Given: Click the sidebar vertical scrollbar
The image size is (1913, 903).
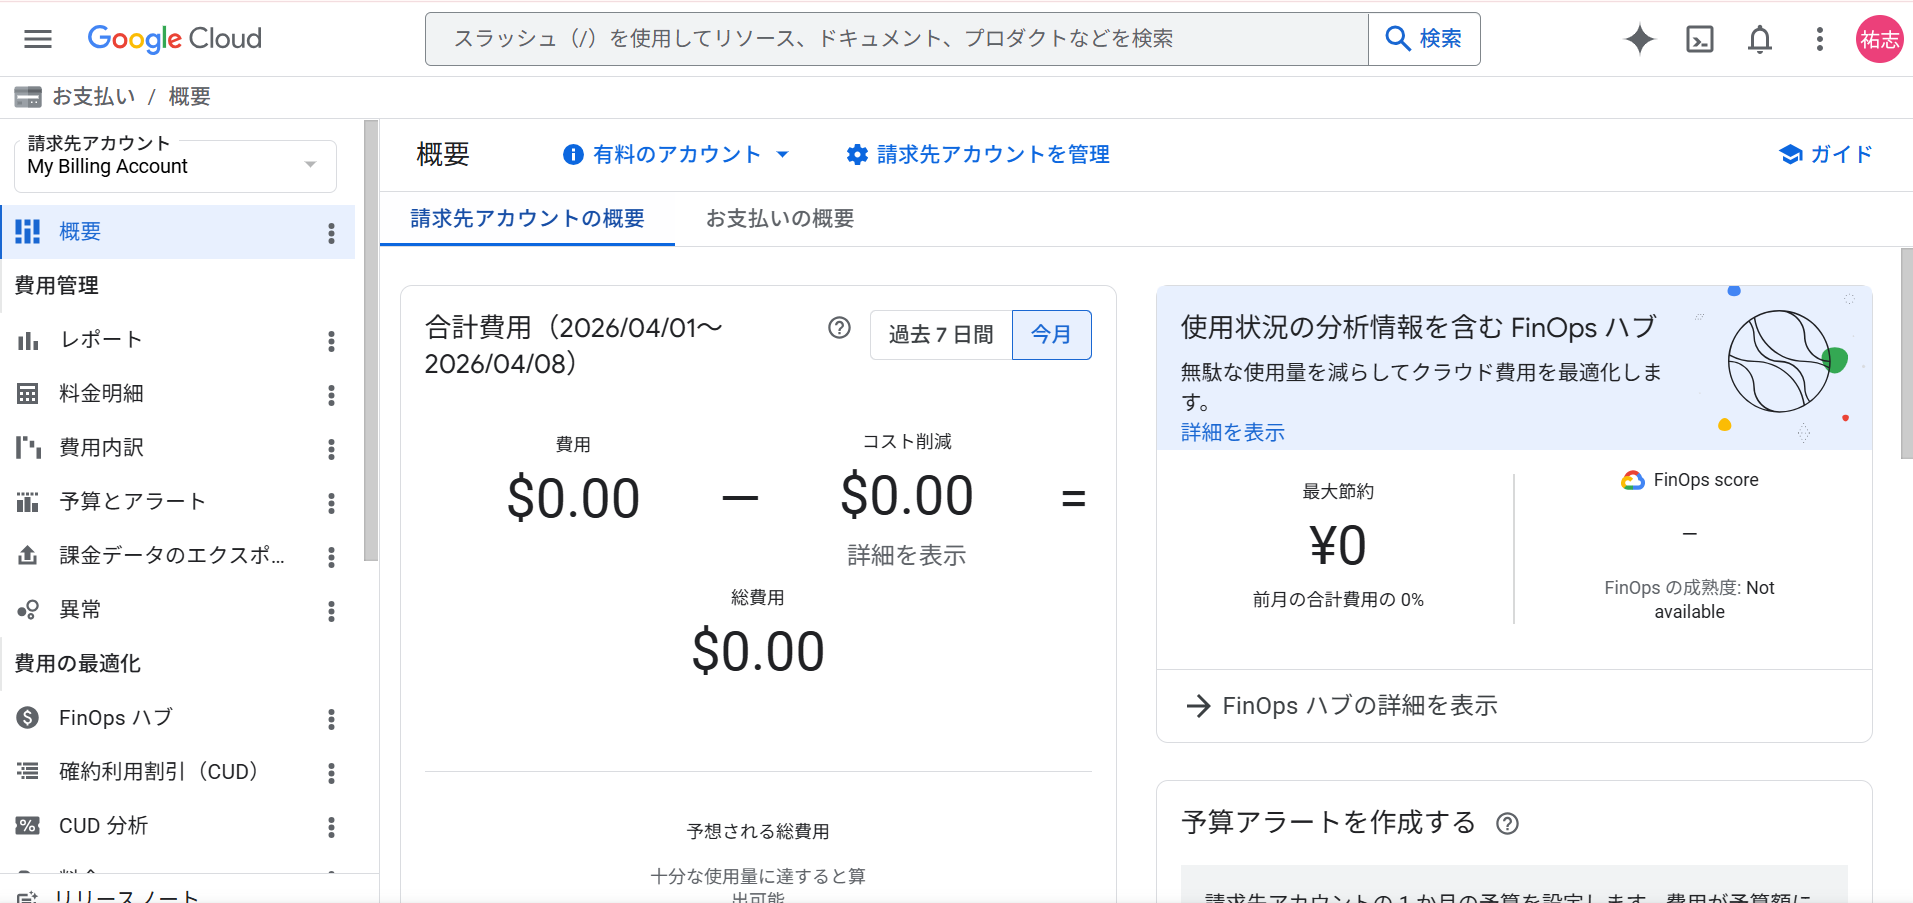Looking at the screenshot, I should (371, 340).
